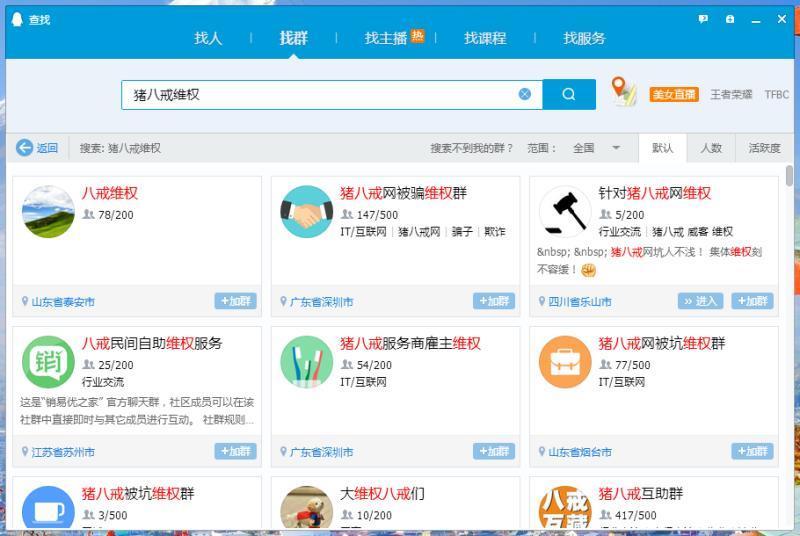Open orange briefcase avatar of 猪八戒网被坑维权群
Viewport: 800px width, 536px height.
point(565,362)
